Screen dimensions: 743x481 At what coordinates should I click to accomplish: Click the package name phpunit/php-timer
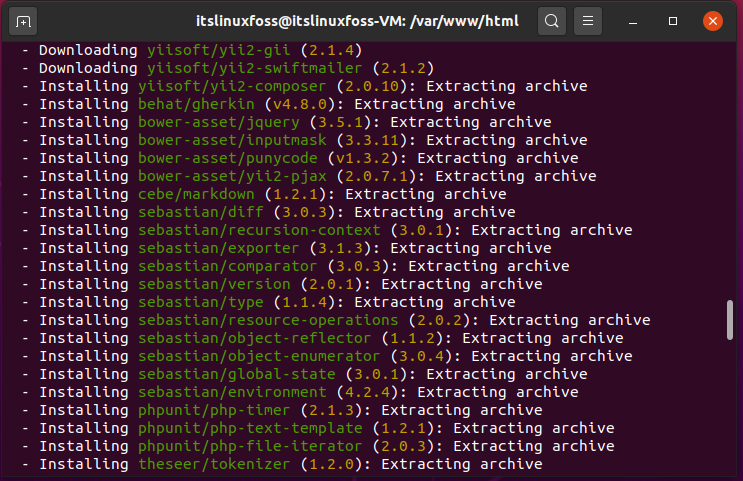214,410
